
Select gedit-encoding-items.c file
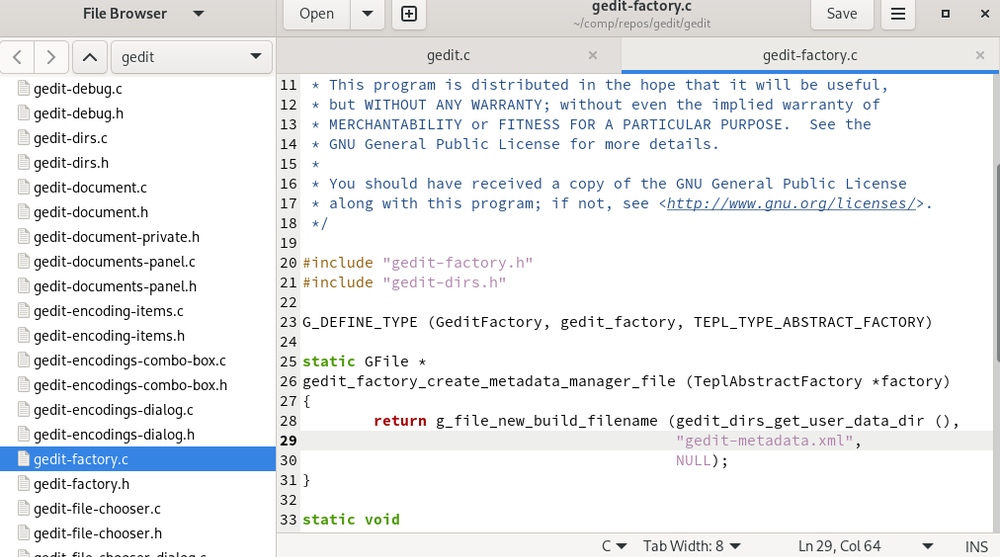108,311
